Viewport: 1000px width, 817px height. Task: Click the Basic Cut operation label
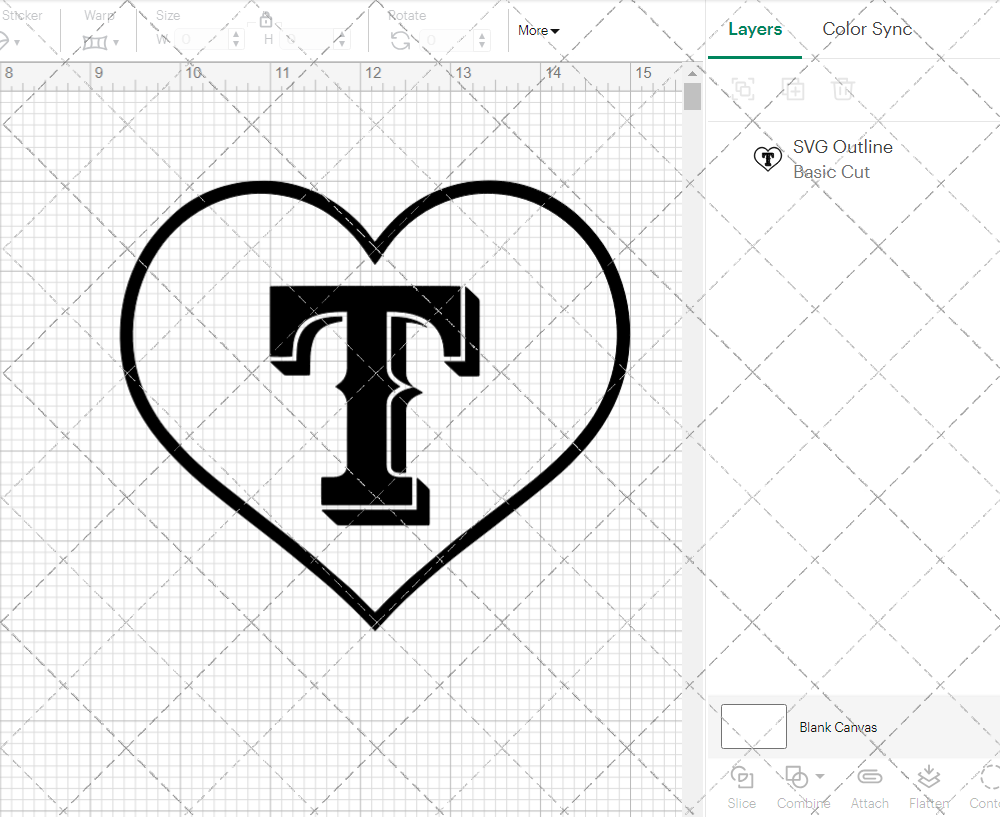pos(831,172)
